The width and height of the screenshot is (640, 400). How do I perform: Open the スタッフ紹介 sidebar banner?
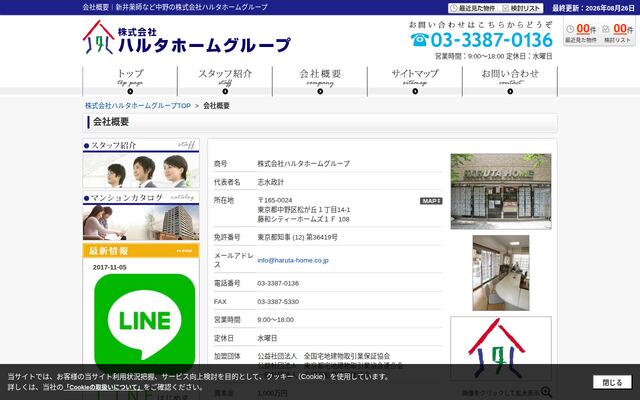[141, 163]
